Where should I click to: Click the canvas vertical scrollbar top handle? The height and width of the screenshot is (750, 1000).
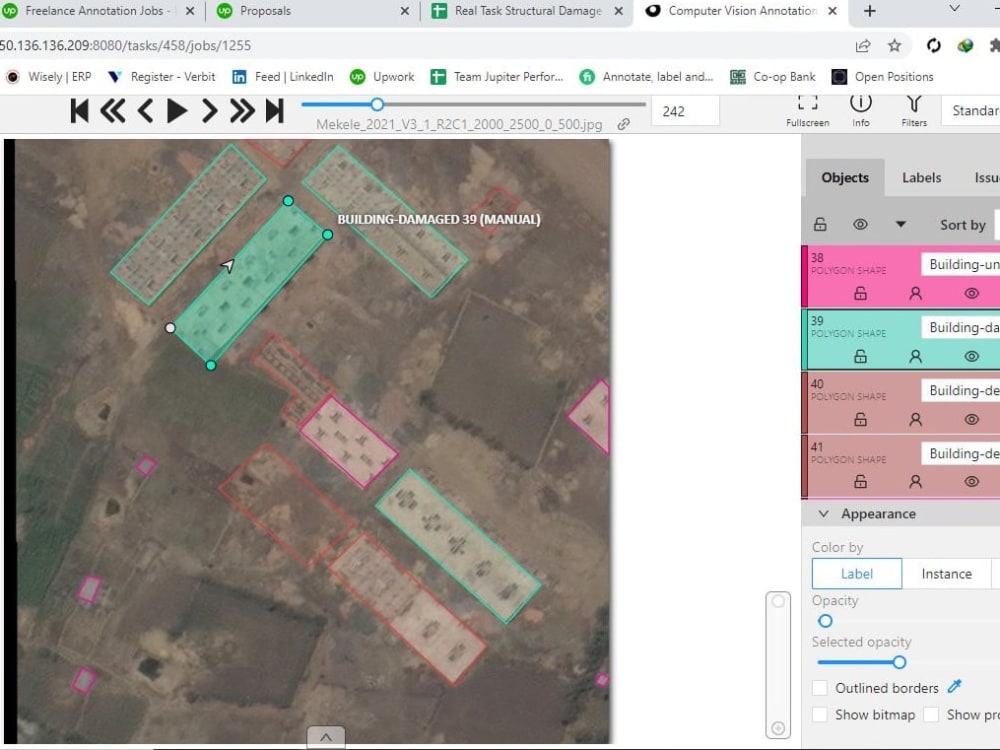click(x=778, y=601)
